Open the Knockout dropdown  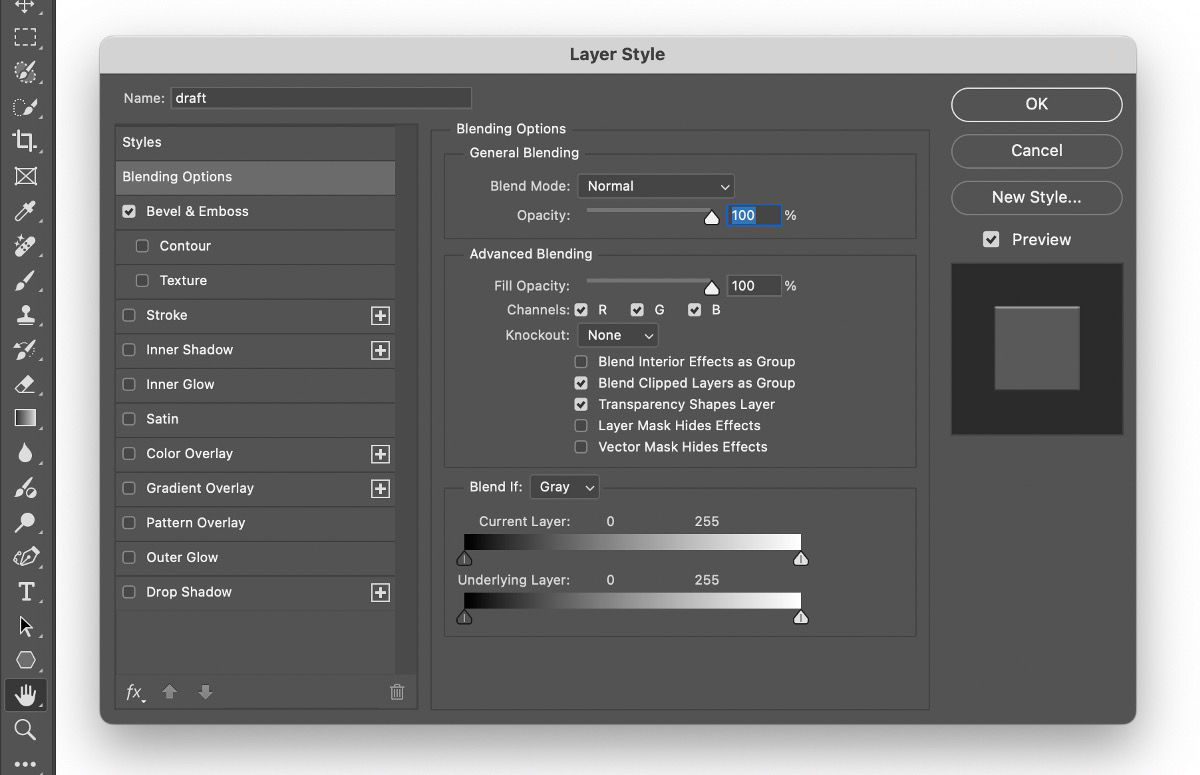(617, 335)
